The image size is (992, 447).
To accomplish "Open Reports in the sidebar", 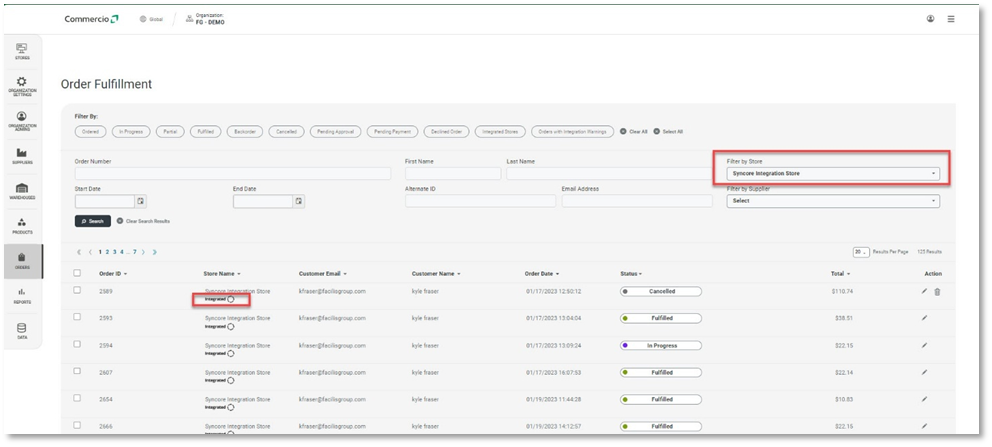I will pos(22,295).
